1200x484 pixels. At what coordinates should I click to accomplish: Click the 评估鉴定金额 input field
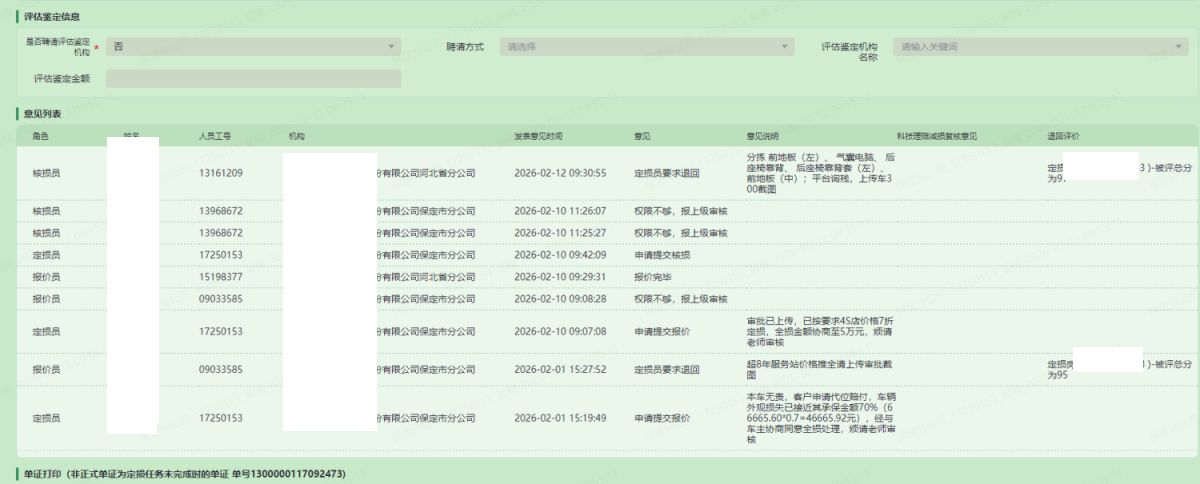point(252,78)
